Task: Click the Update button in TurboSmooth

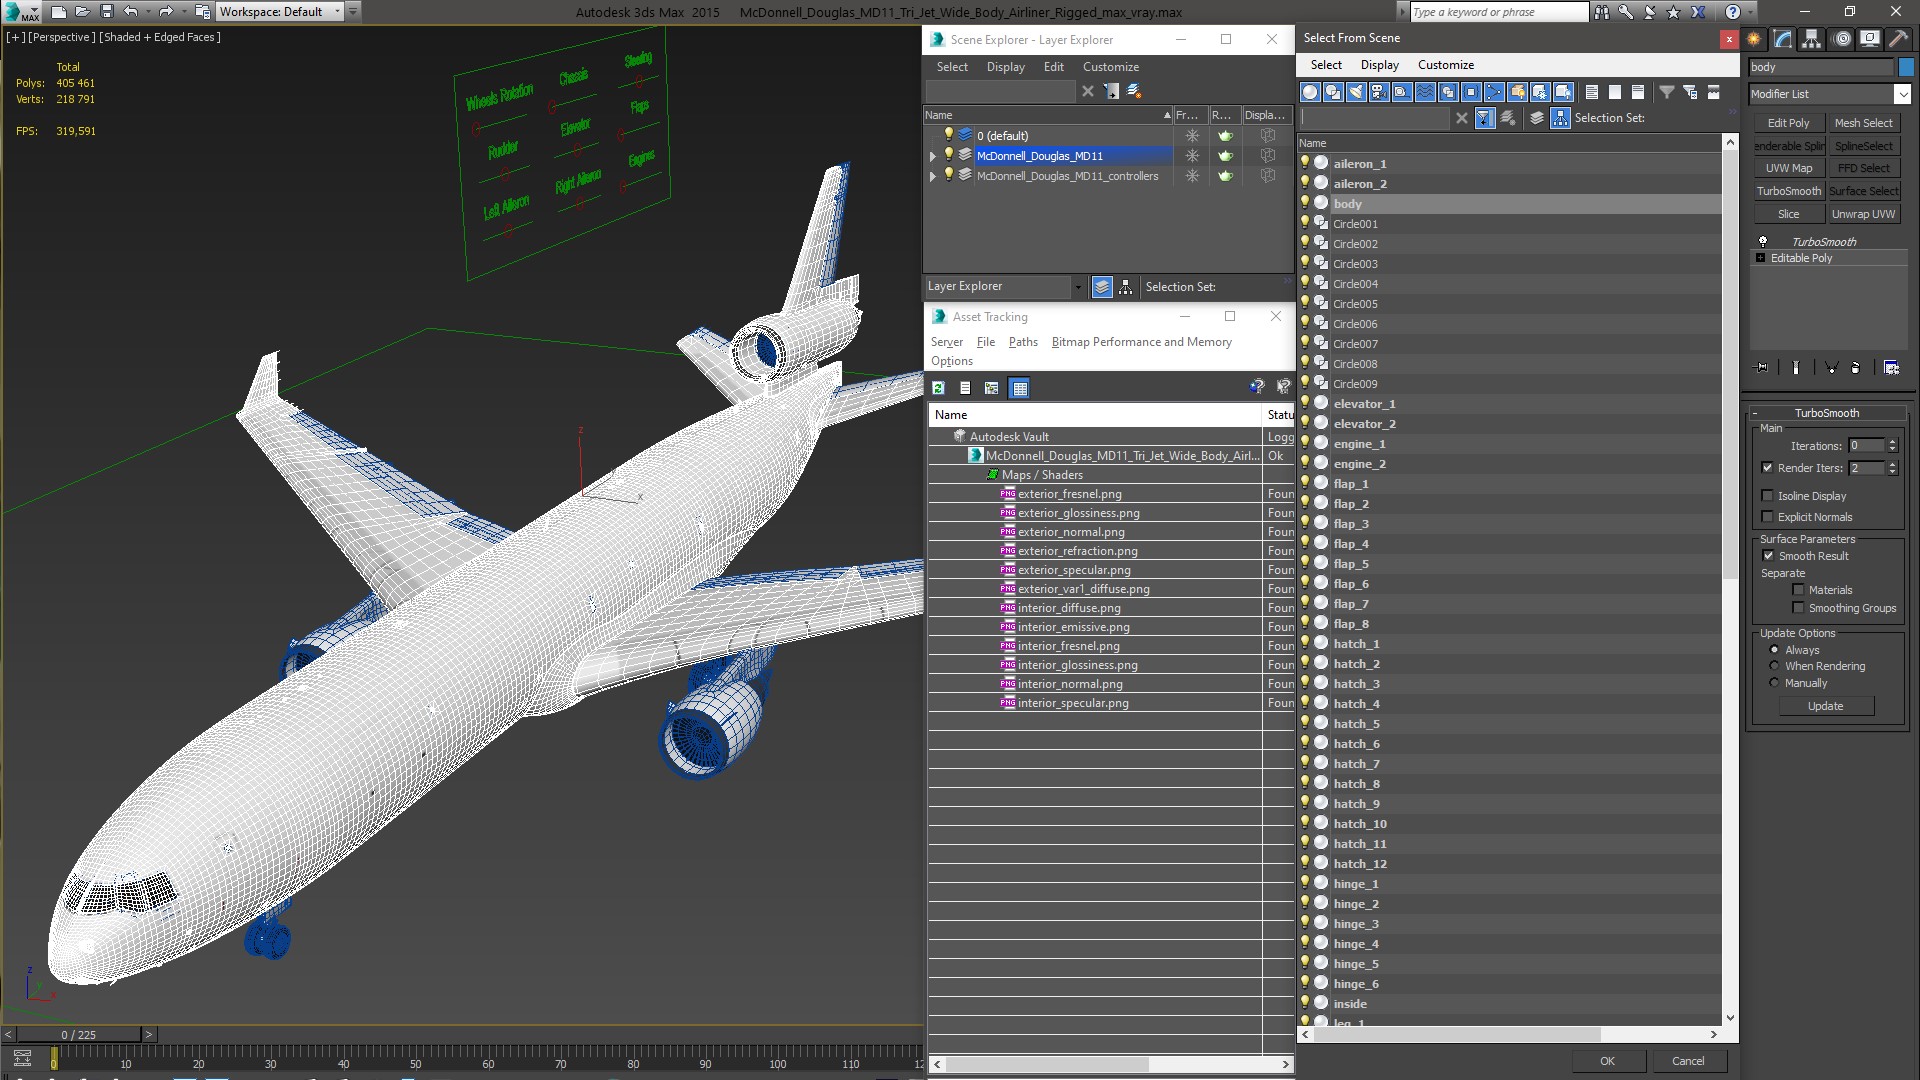Action: 1825,706
